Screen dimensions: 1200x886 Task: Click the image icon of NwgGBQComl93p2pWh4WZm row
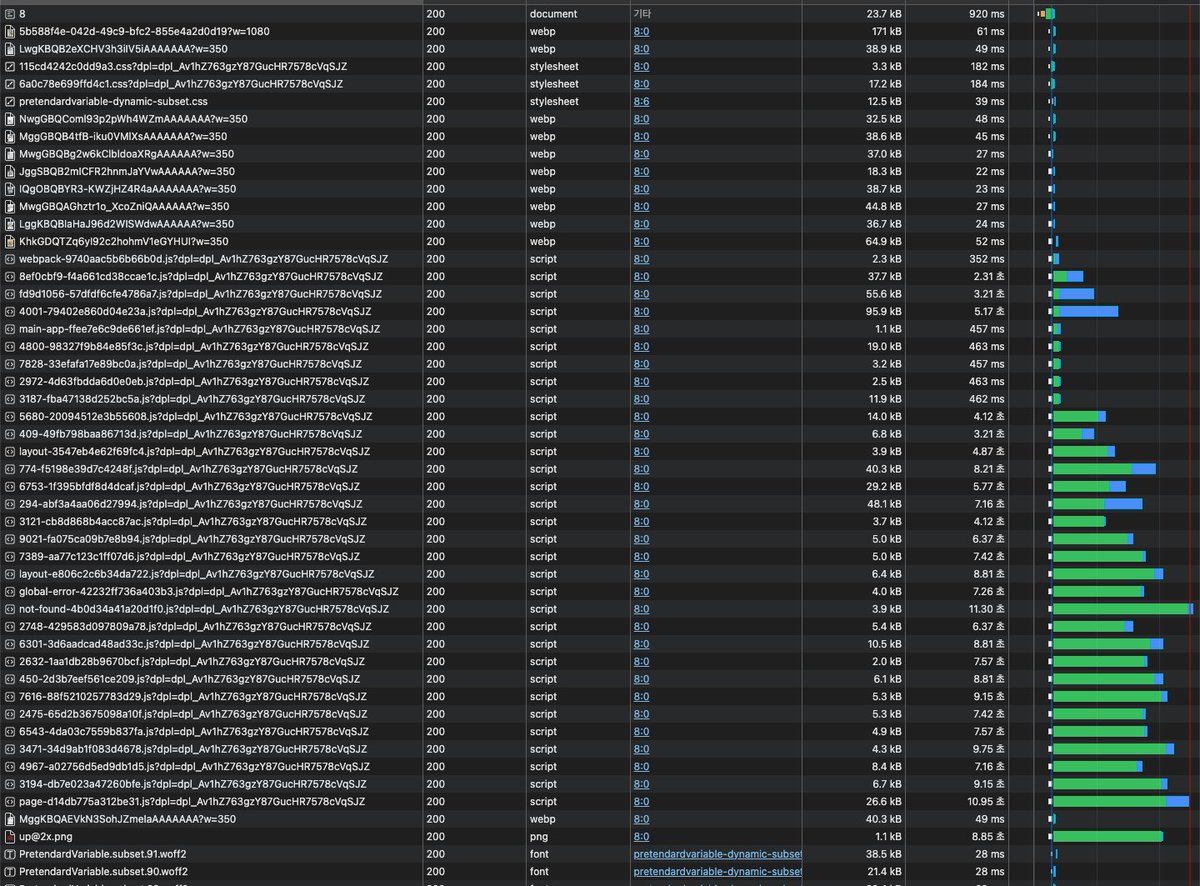click(10, 119)
